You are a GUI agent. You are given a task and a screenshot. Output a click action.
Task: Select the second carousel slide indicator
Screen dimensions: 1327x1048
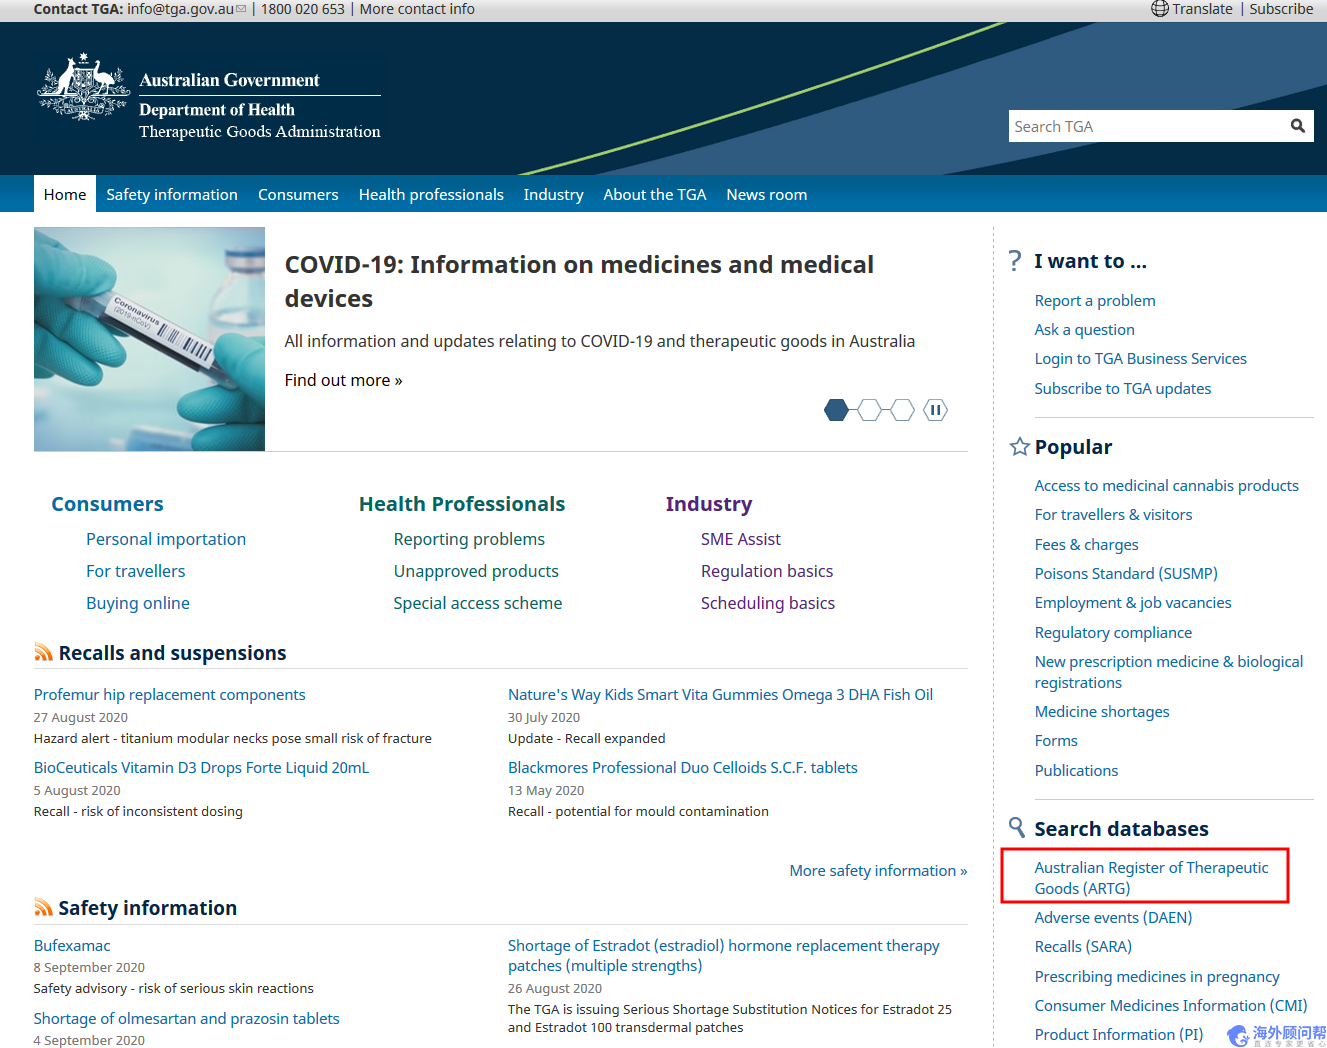click(870, 410)
